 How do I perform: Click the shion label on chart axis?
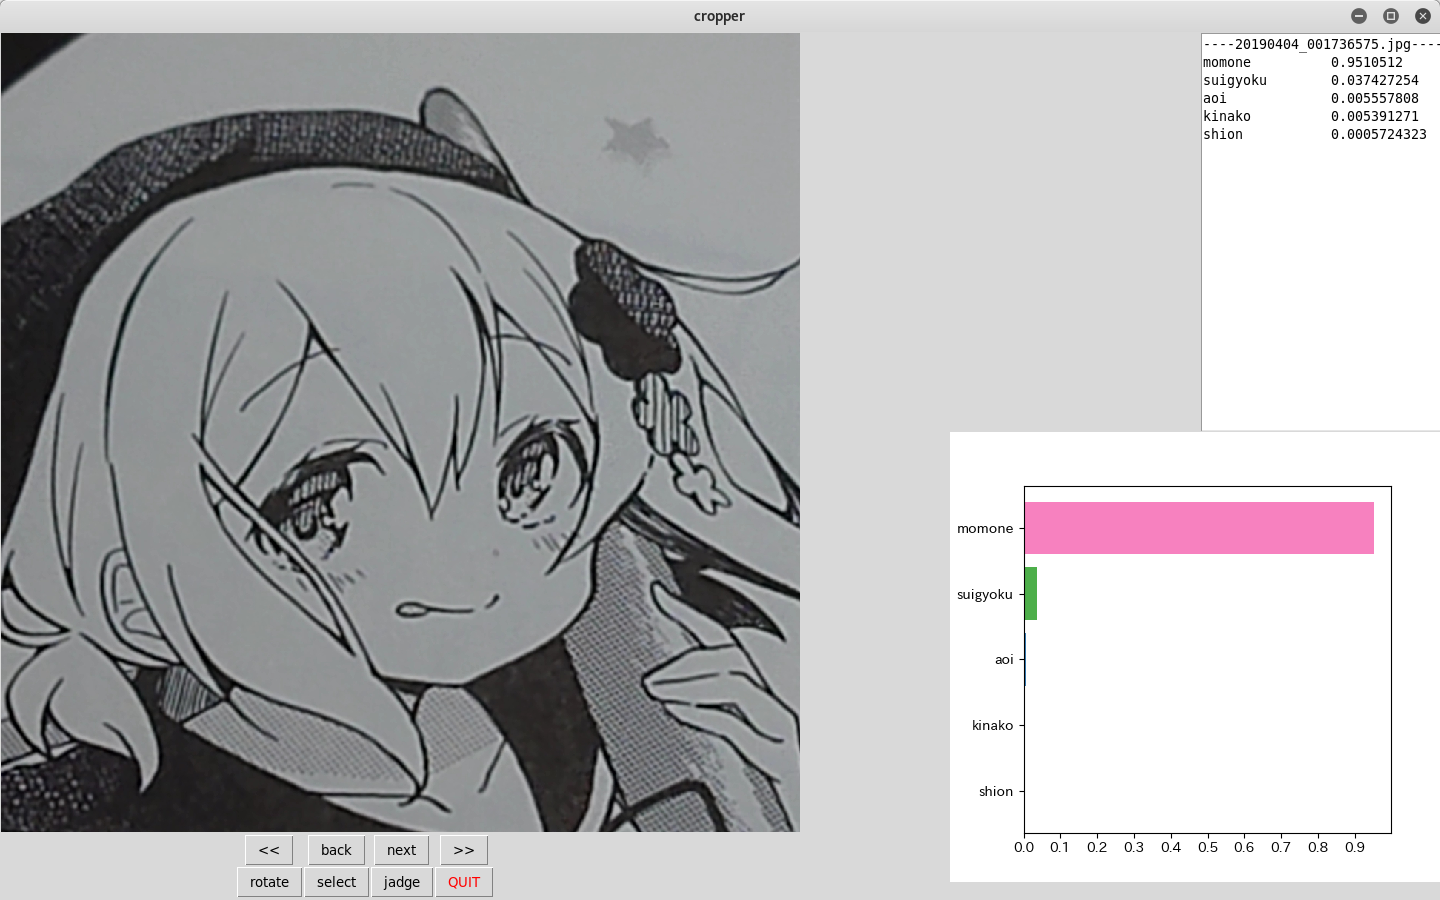click(x=996, y=791)
